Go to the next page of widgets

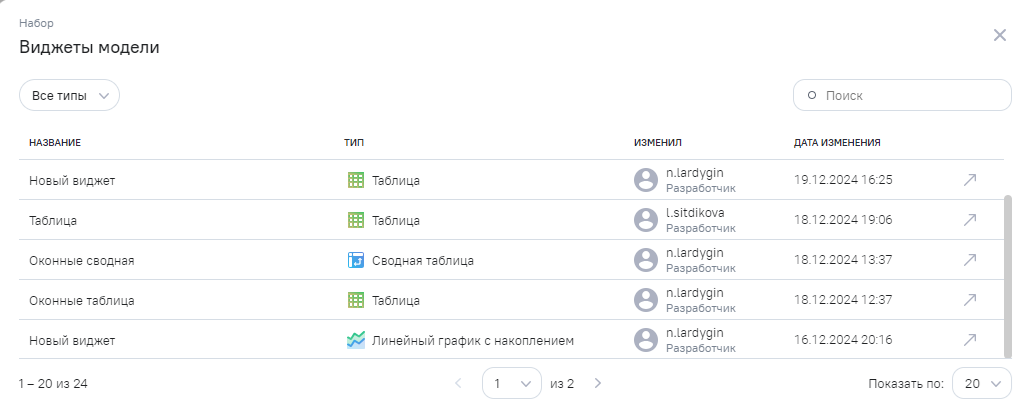(597, 383)
